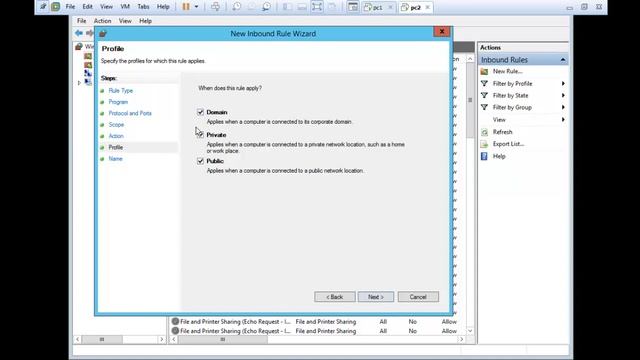This screenshot has height=360, width=640.
Task: Go to the Name step
Action: (115, 159)
